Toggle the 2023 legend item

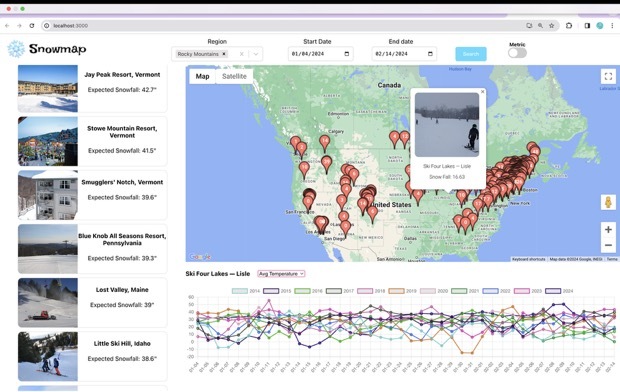point(527,291)
